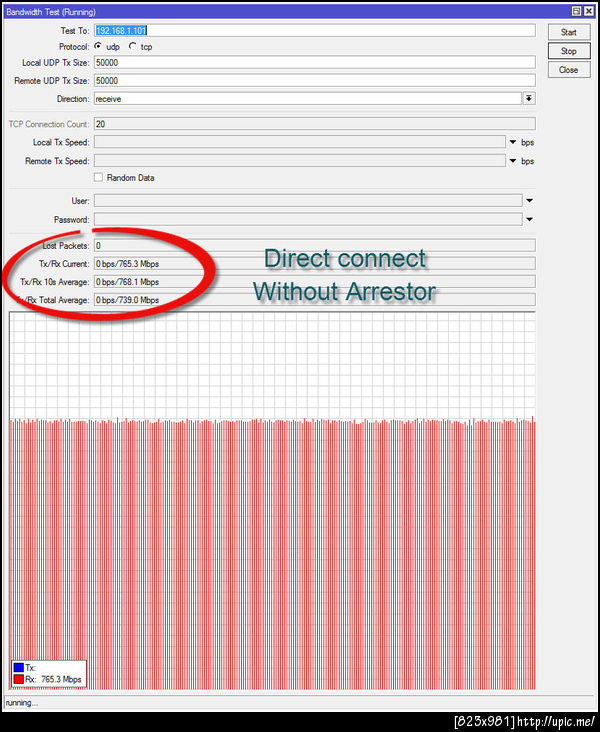Click the User input field
Image resolution: width=600 pixels, height=732 pixels.
pos(308,201)
